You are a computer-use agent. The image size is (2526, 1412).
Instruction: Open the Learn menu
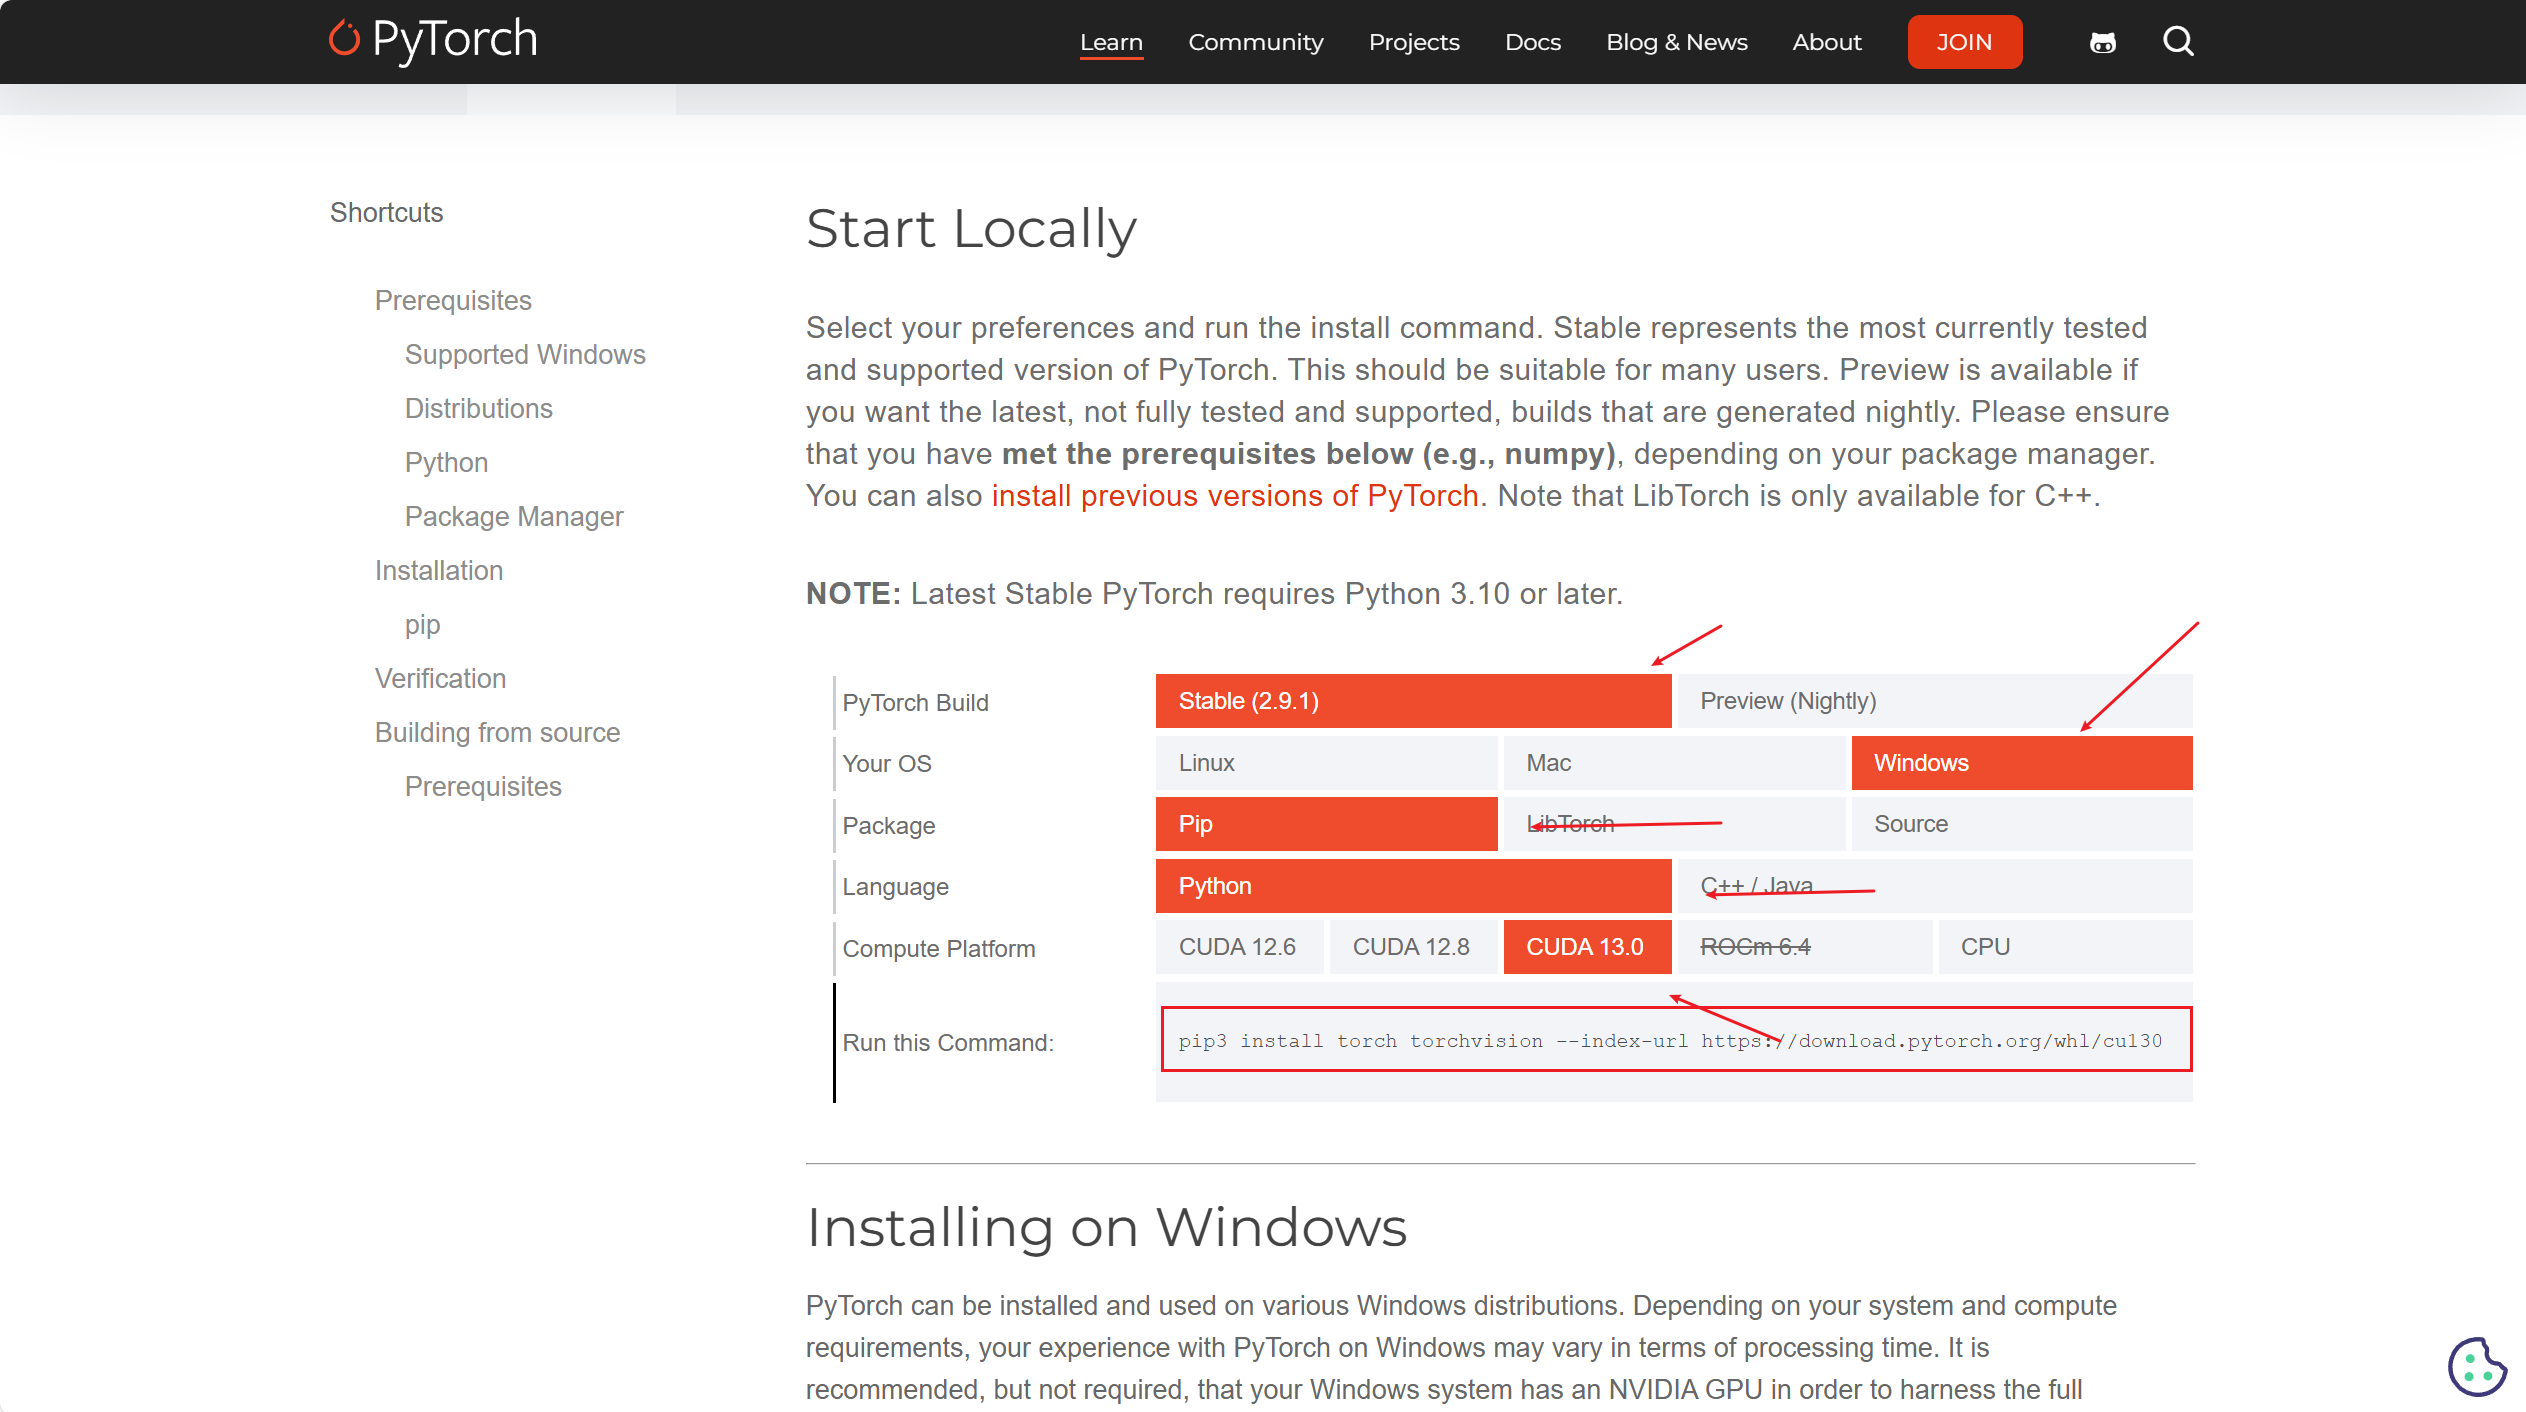click(1111, 42)
